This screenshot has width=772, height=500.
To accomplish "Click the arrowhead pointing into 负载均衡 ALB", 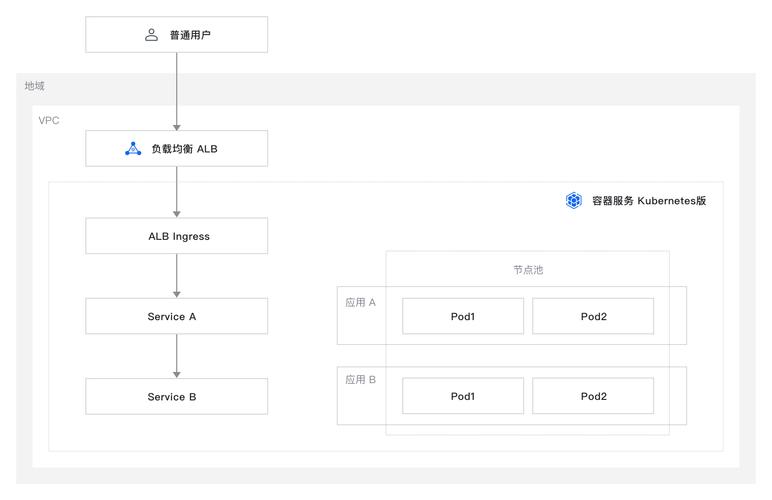I will [x=177, y=126].
